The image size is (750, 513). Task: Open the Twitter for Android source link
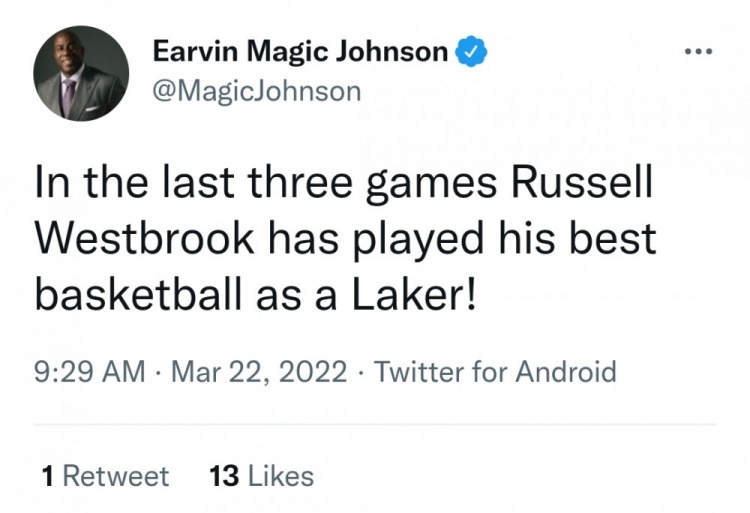(x=494, y=373)
